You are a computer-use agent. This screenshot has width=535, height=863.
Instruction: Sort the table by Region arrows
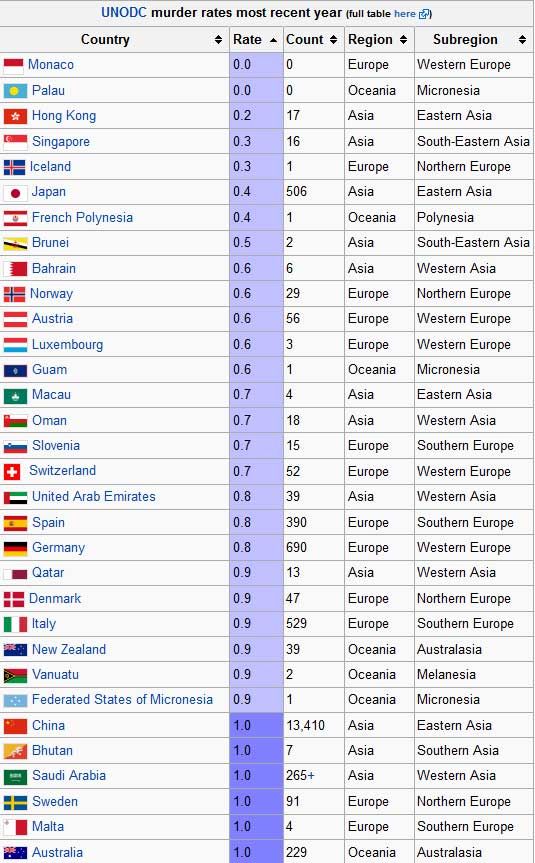tap(403, 40)
